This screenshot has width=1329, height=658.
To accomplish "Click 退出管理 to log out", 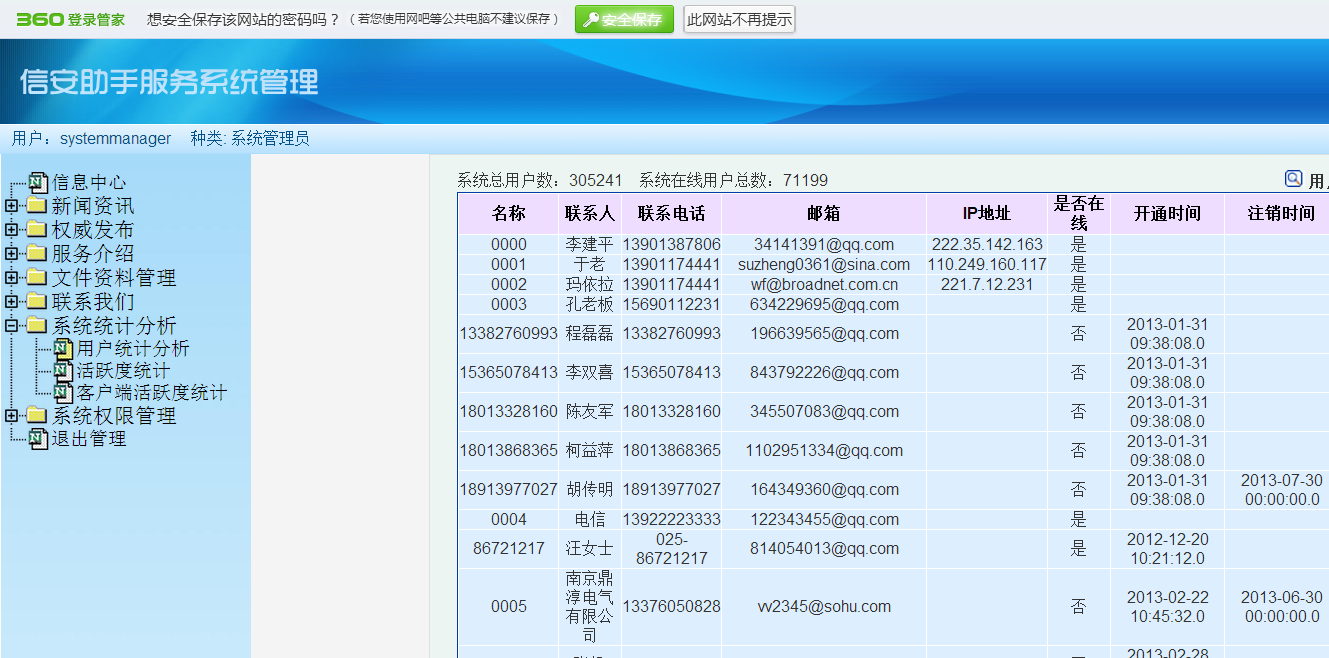I will click(89, 439).
